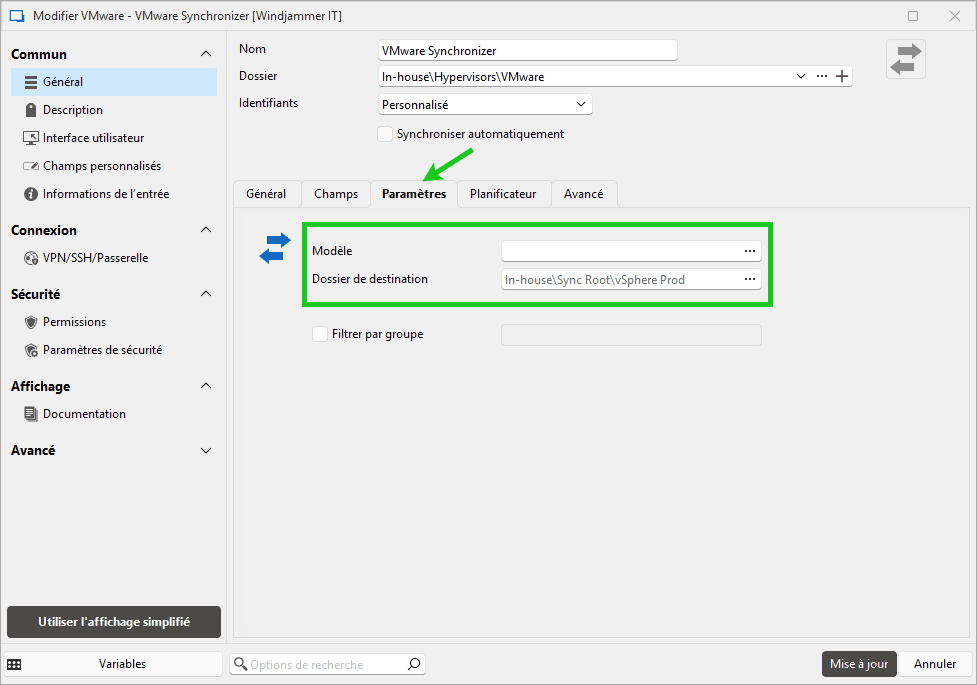Browse with Dossier de destination ellipsis button

pos(750,280)
